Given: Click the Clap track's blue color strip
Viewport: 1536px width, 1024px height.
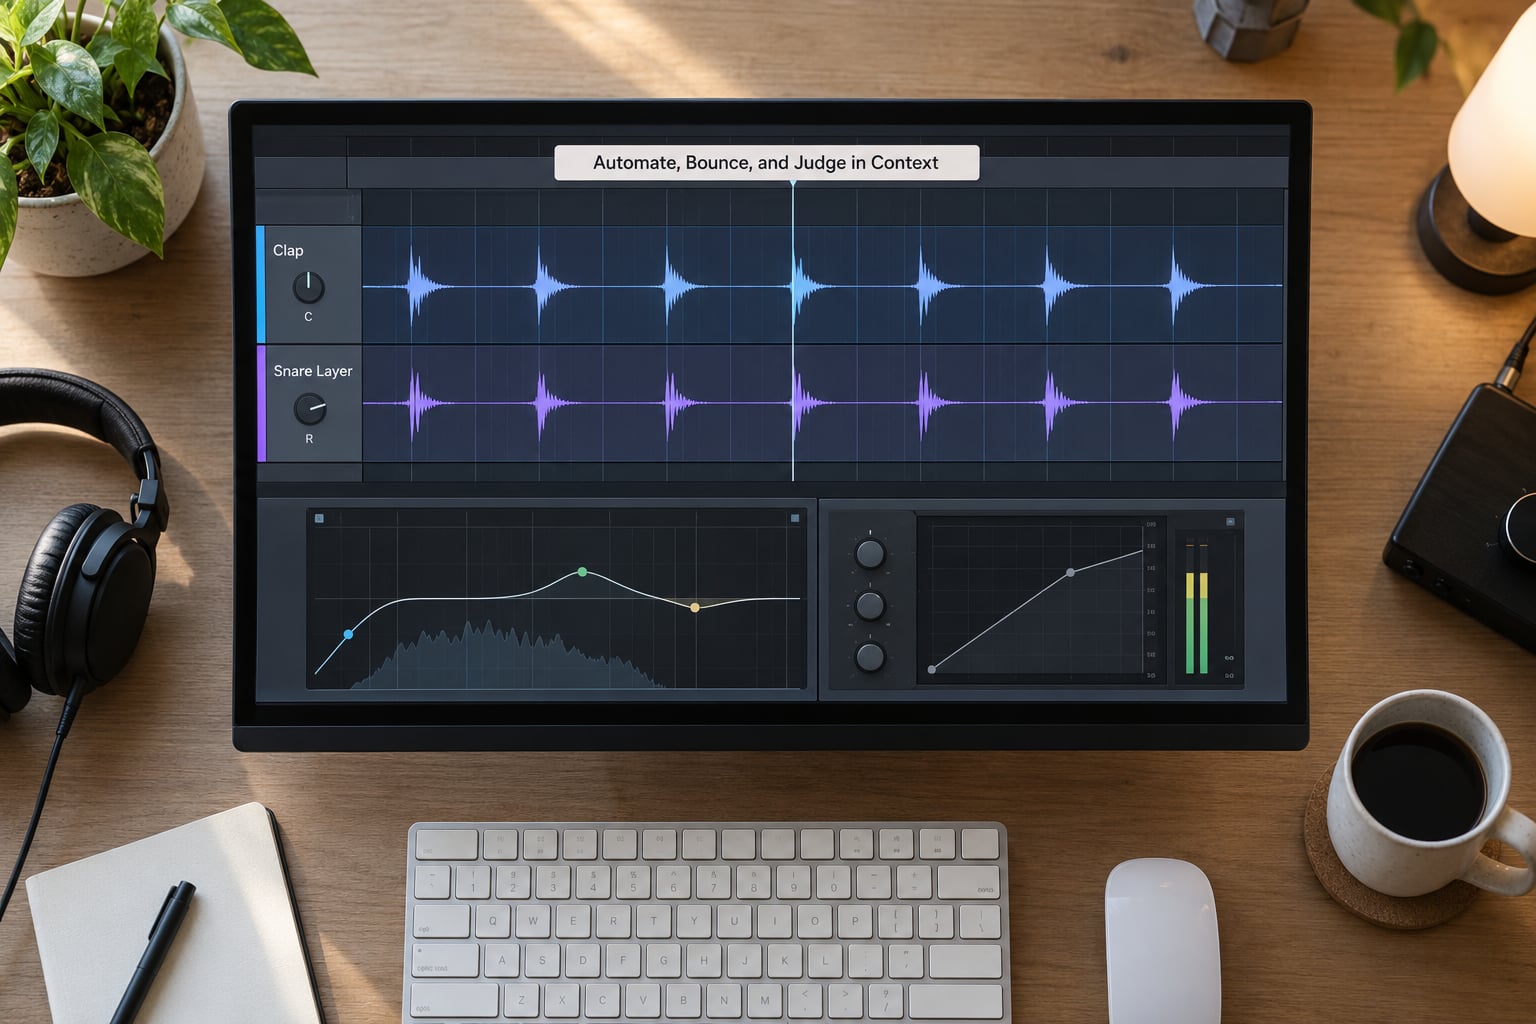Looking at the screenshot, I should pyautogui.click(x=261, y=285).
